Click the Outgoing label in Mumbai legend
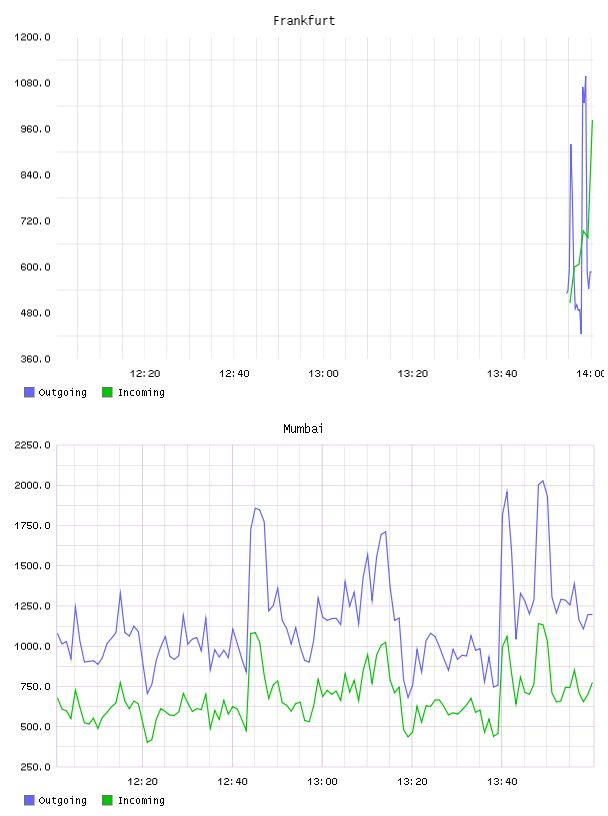Image resolution: width=608 pixels, height=816 pixels. tap(62, 800)
